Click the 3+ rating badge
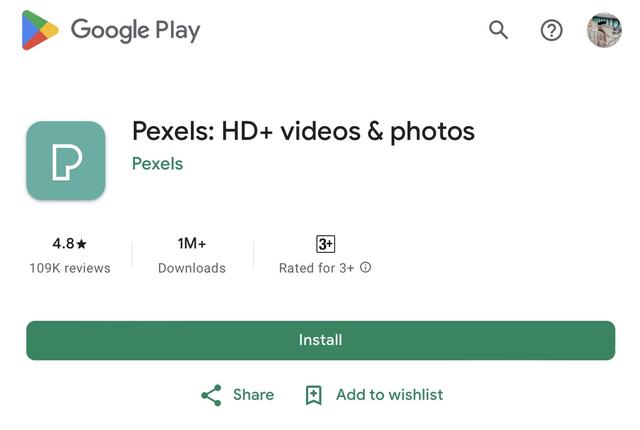 click(325, 244)
